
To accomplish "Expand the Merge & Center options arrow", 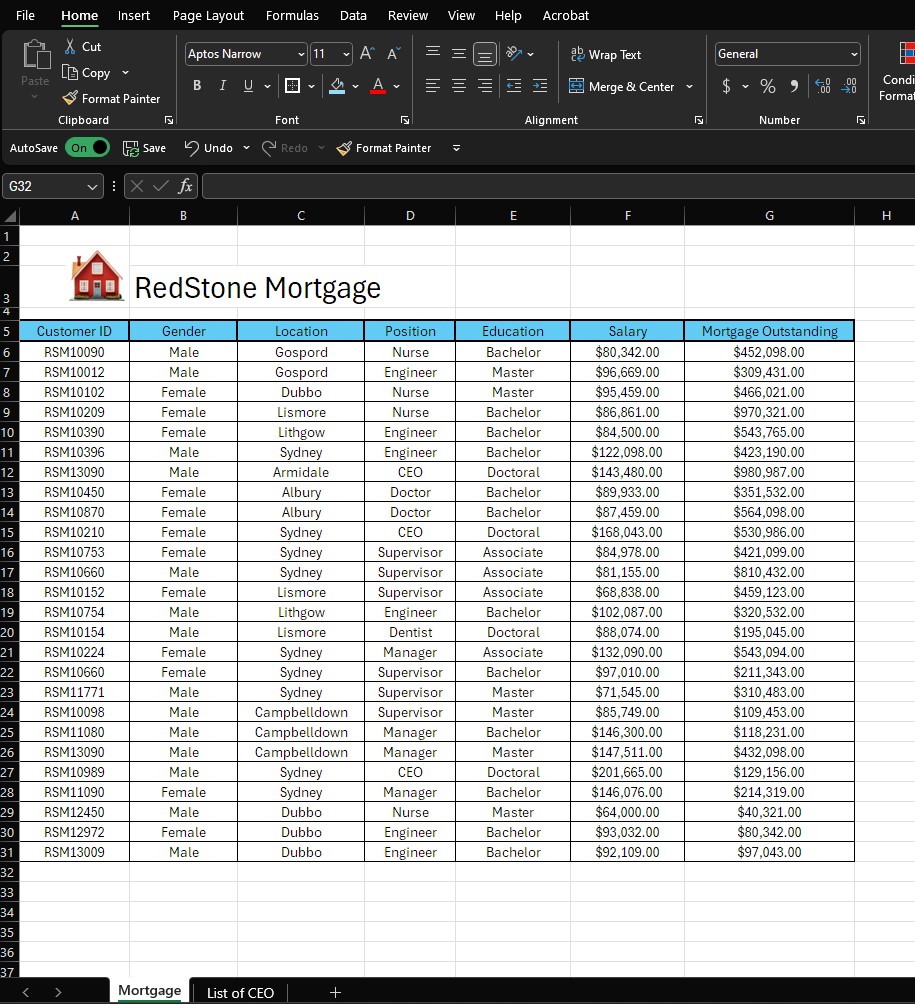I will [690, 86].
